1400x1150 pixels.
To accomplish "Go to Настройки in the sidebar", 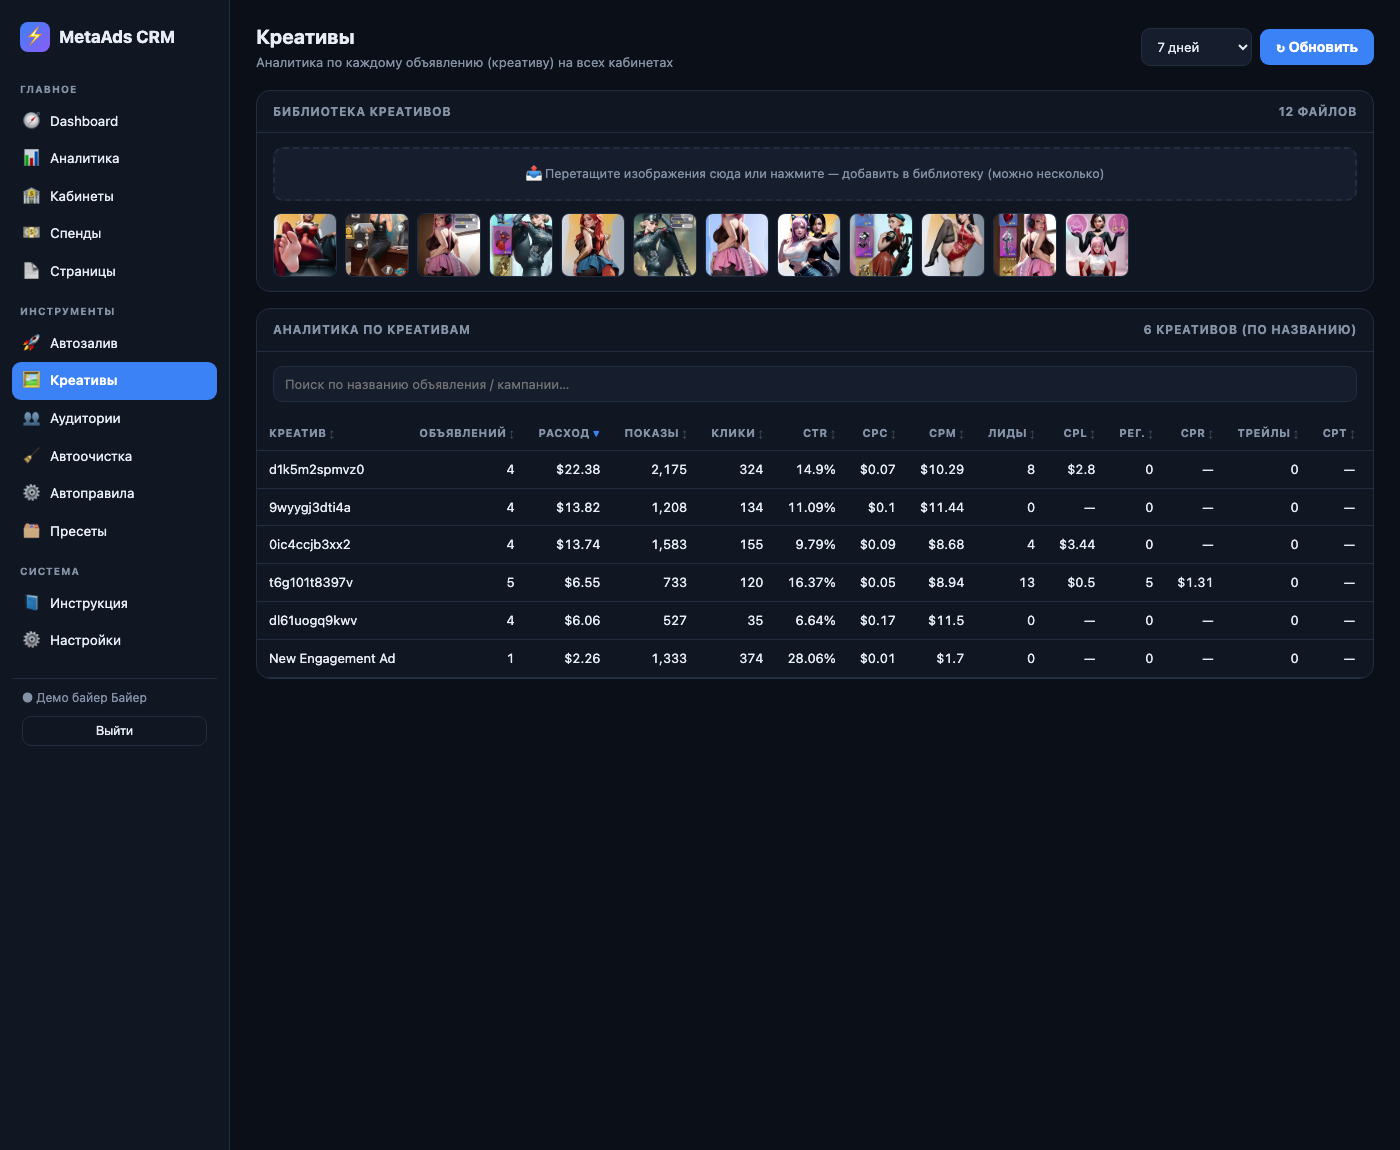I will pyautogui.click(x=114, y=640).
